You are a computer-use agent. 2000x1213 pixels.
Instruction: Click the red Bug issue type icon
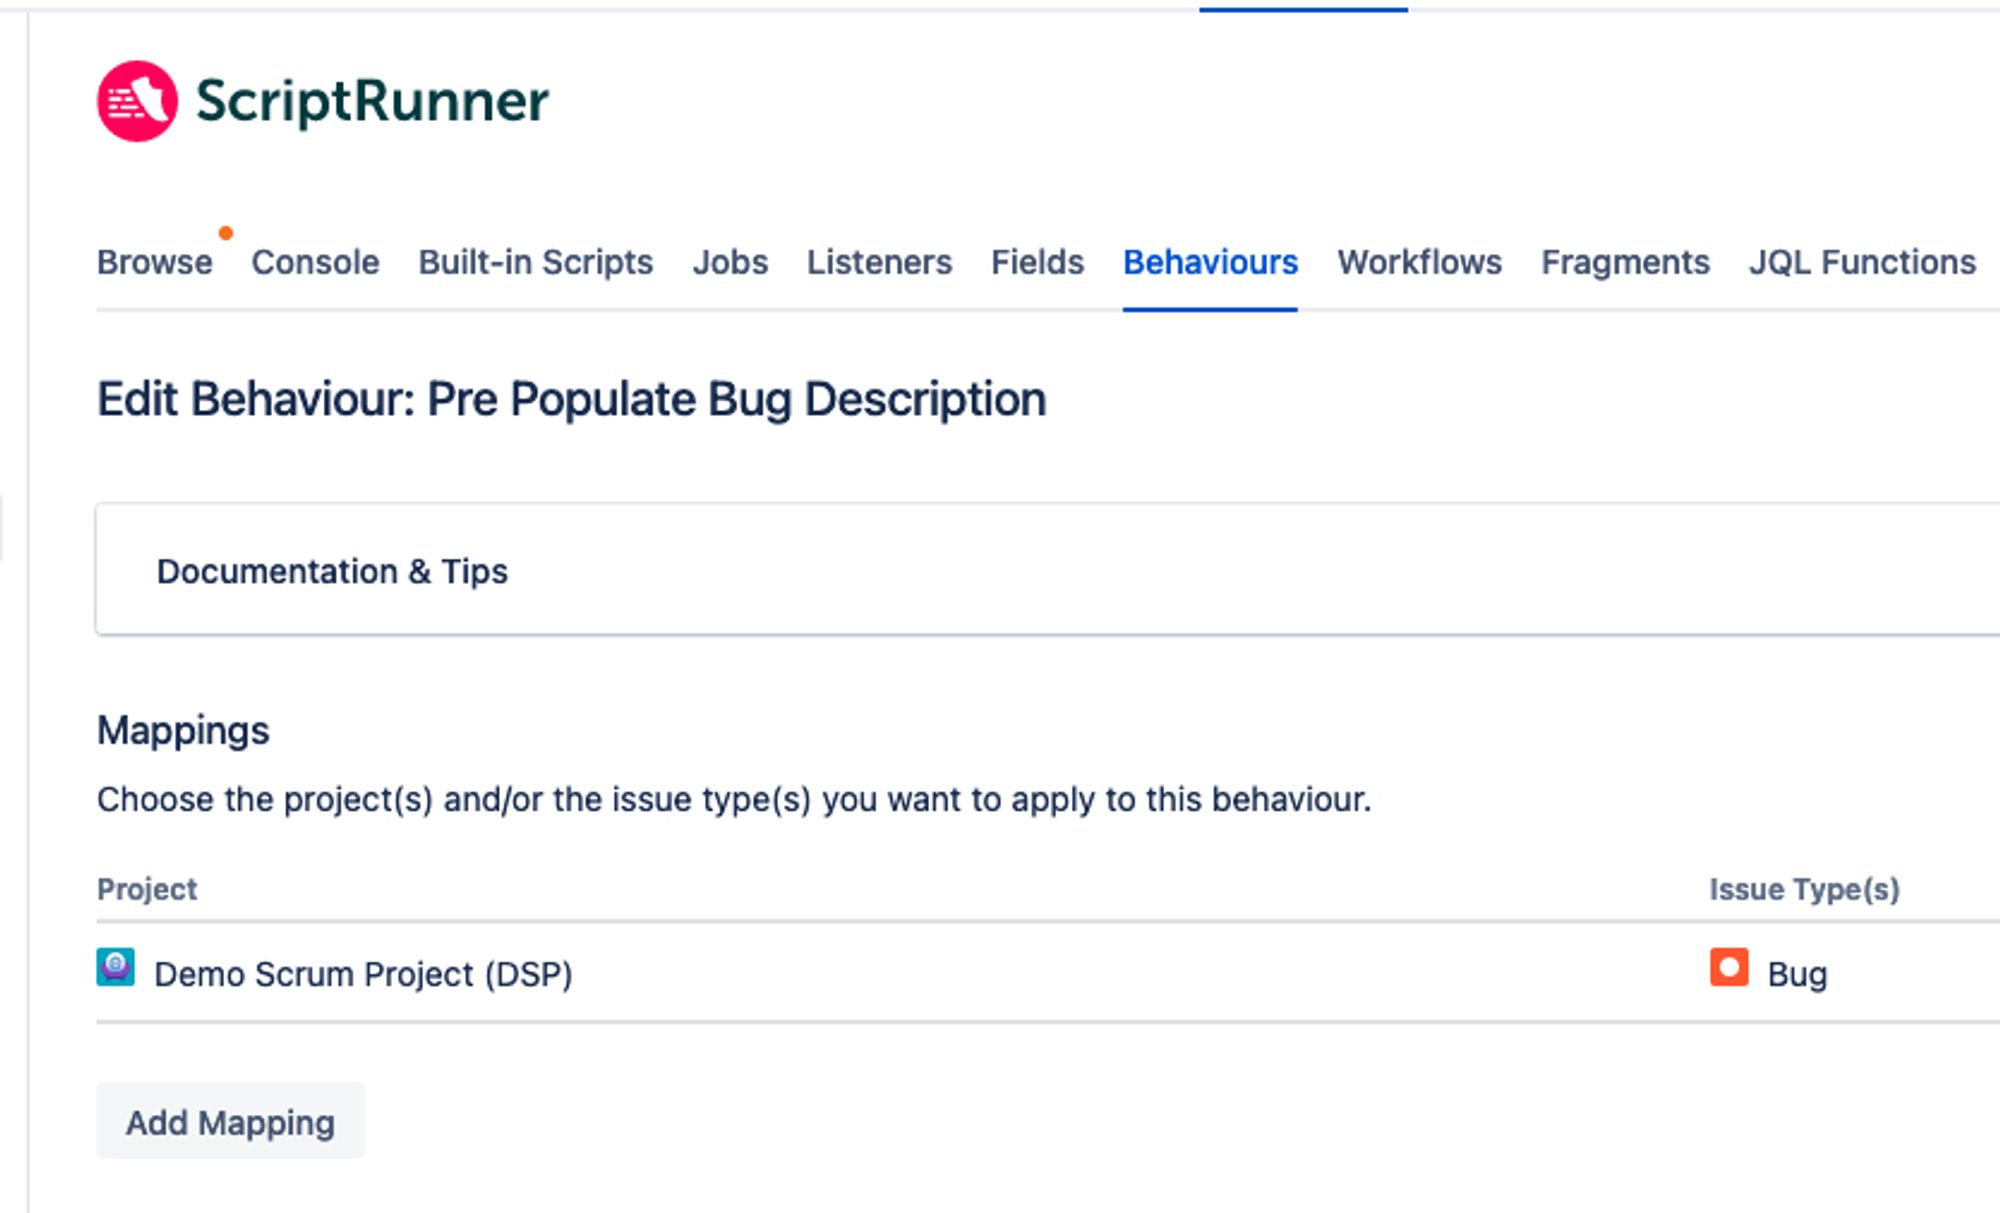pos(1728,968)
